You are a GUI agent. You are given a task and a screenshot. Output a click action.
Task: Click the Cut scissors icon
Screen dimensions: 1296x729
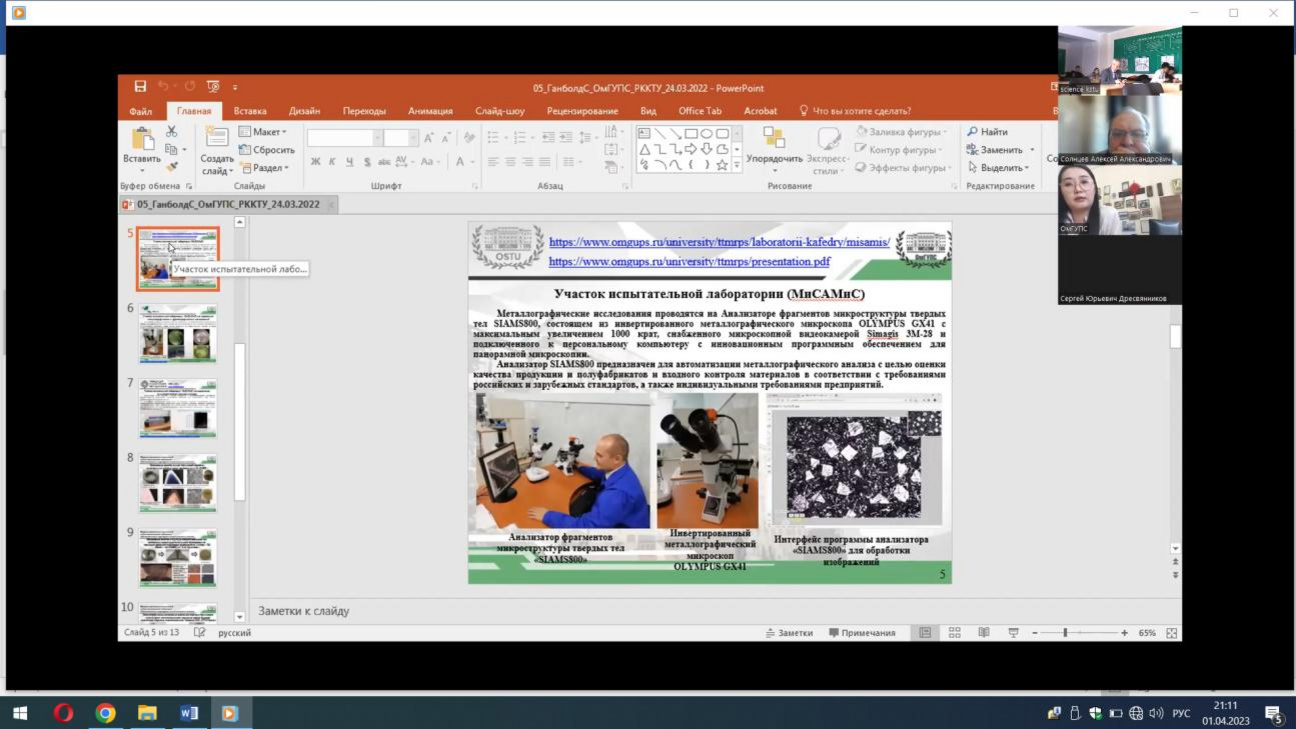pyautogui.click(x=171, y=132)
